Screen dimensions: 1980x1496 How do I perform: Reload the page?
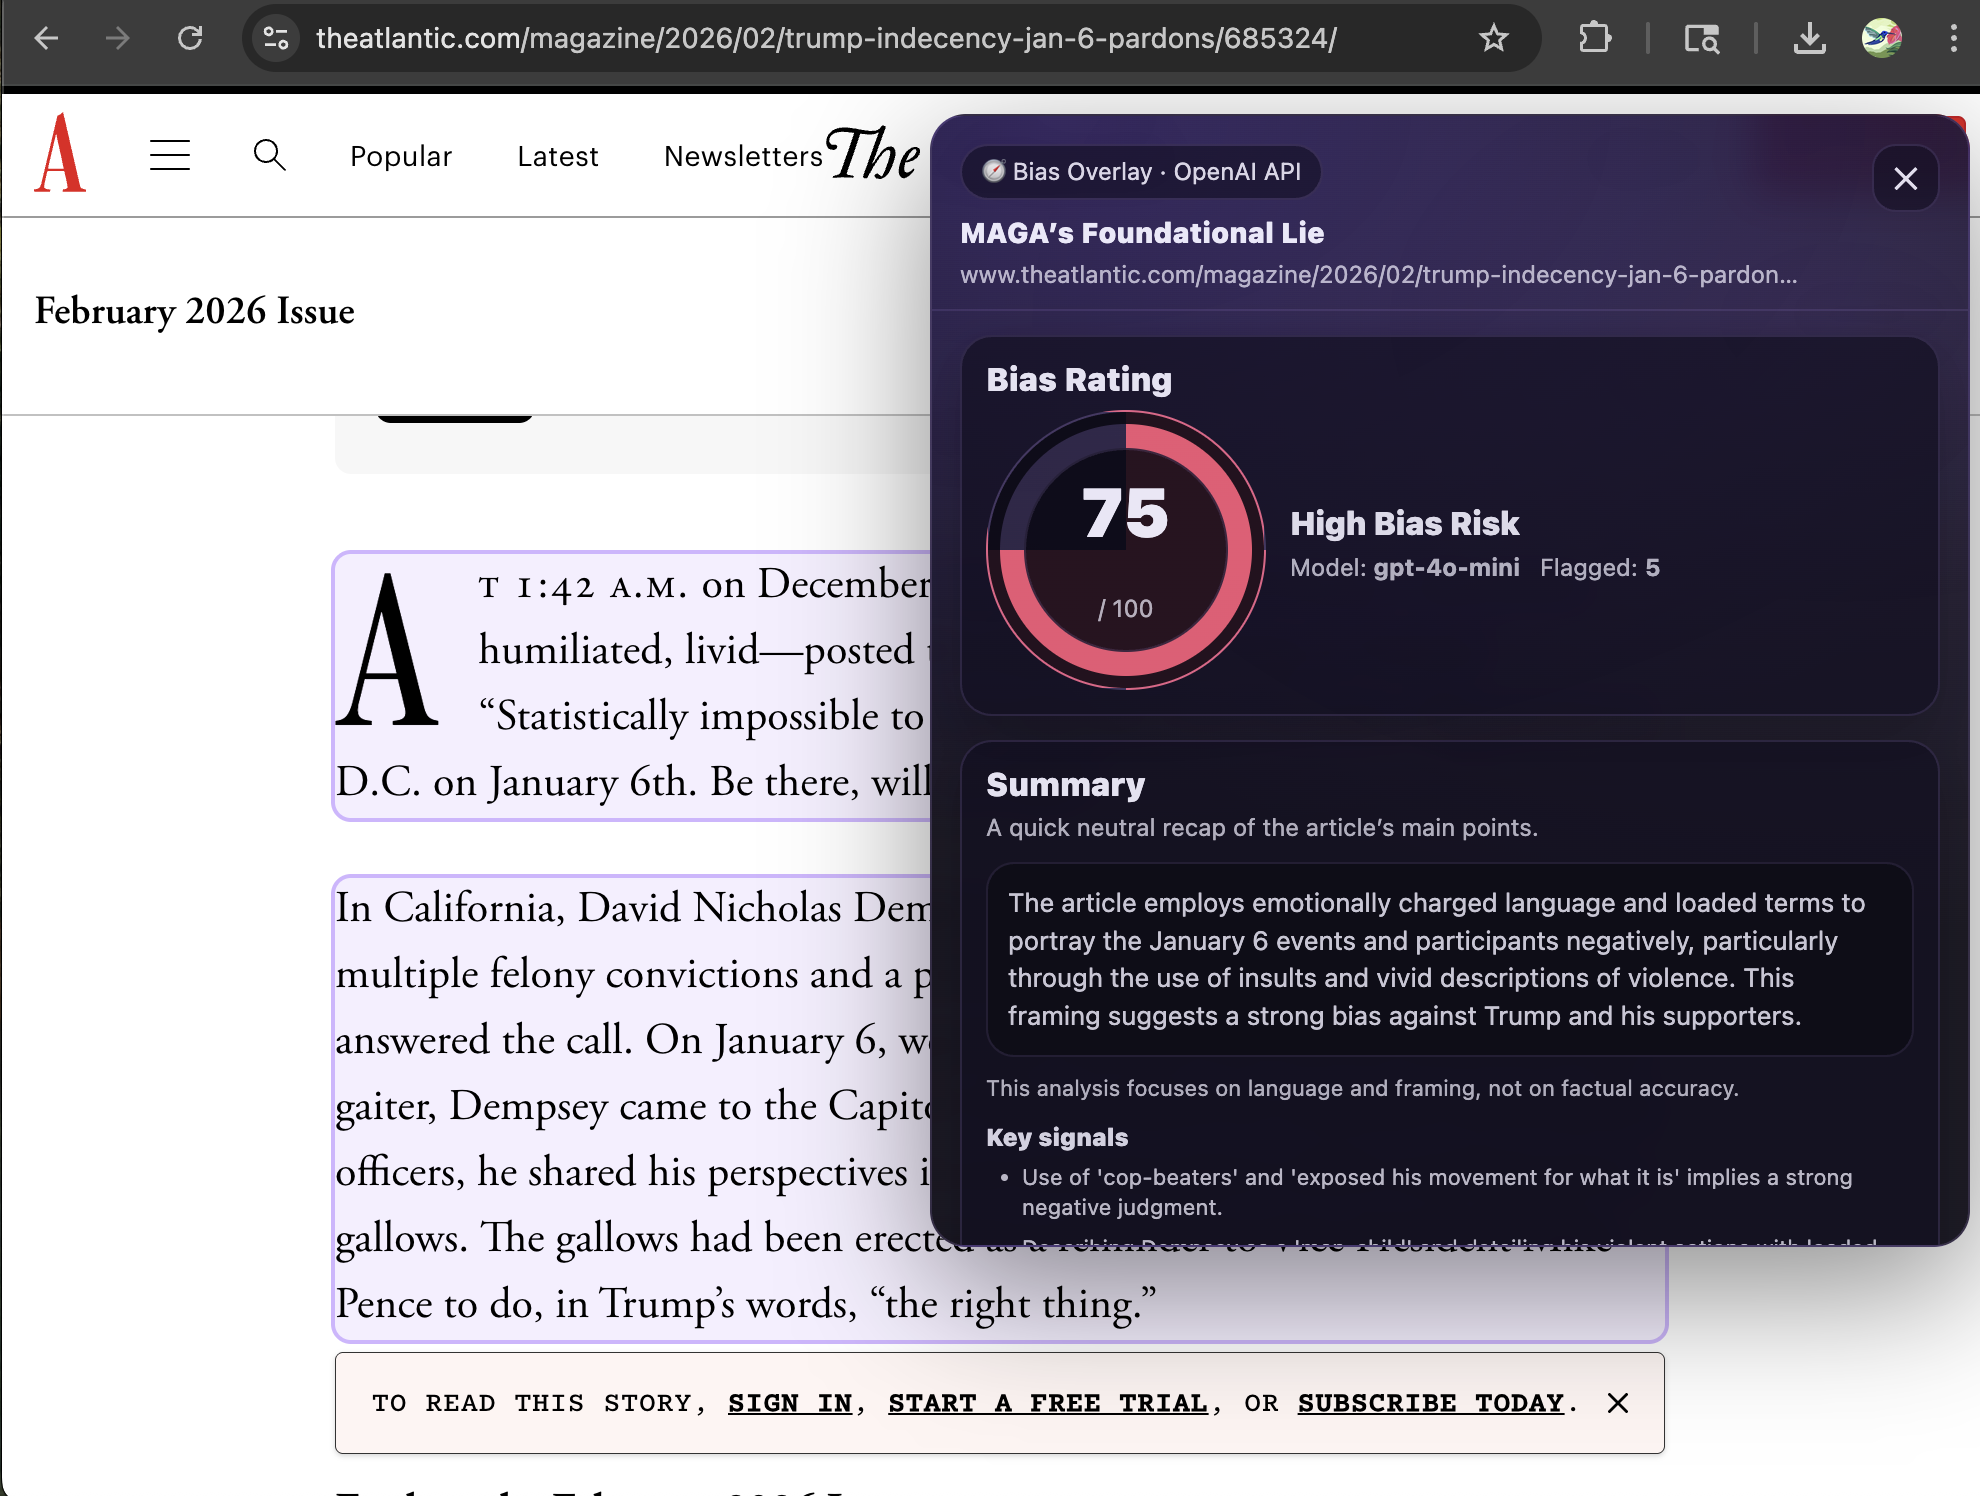point(190,38)
